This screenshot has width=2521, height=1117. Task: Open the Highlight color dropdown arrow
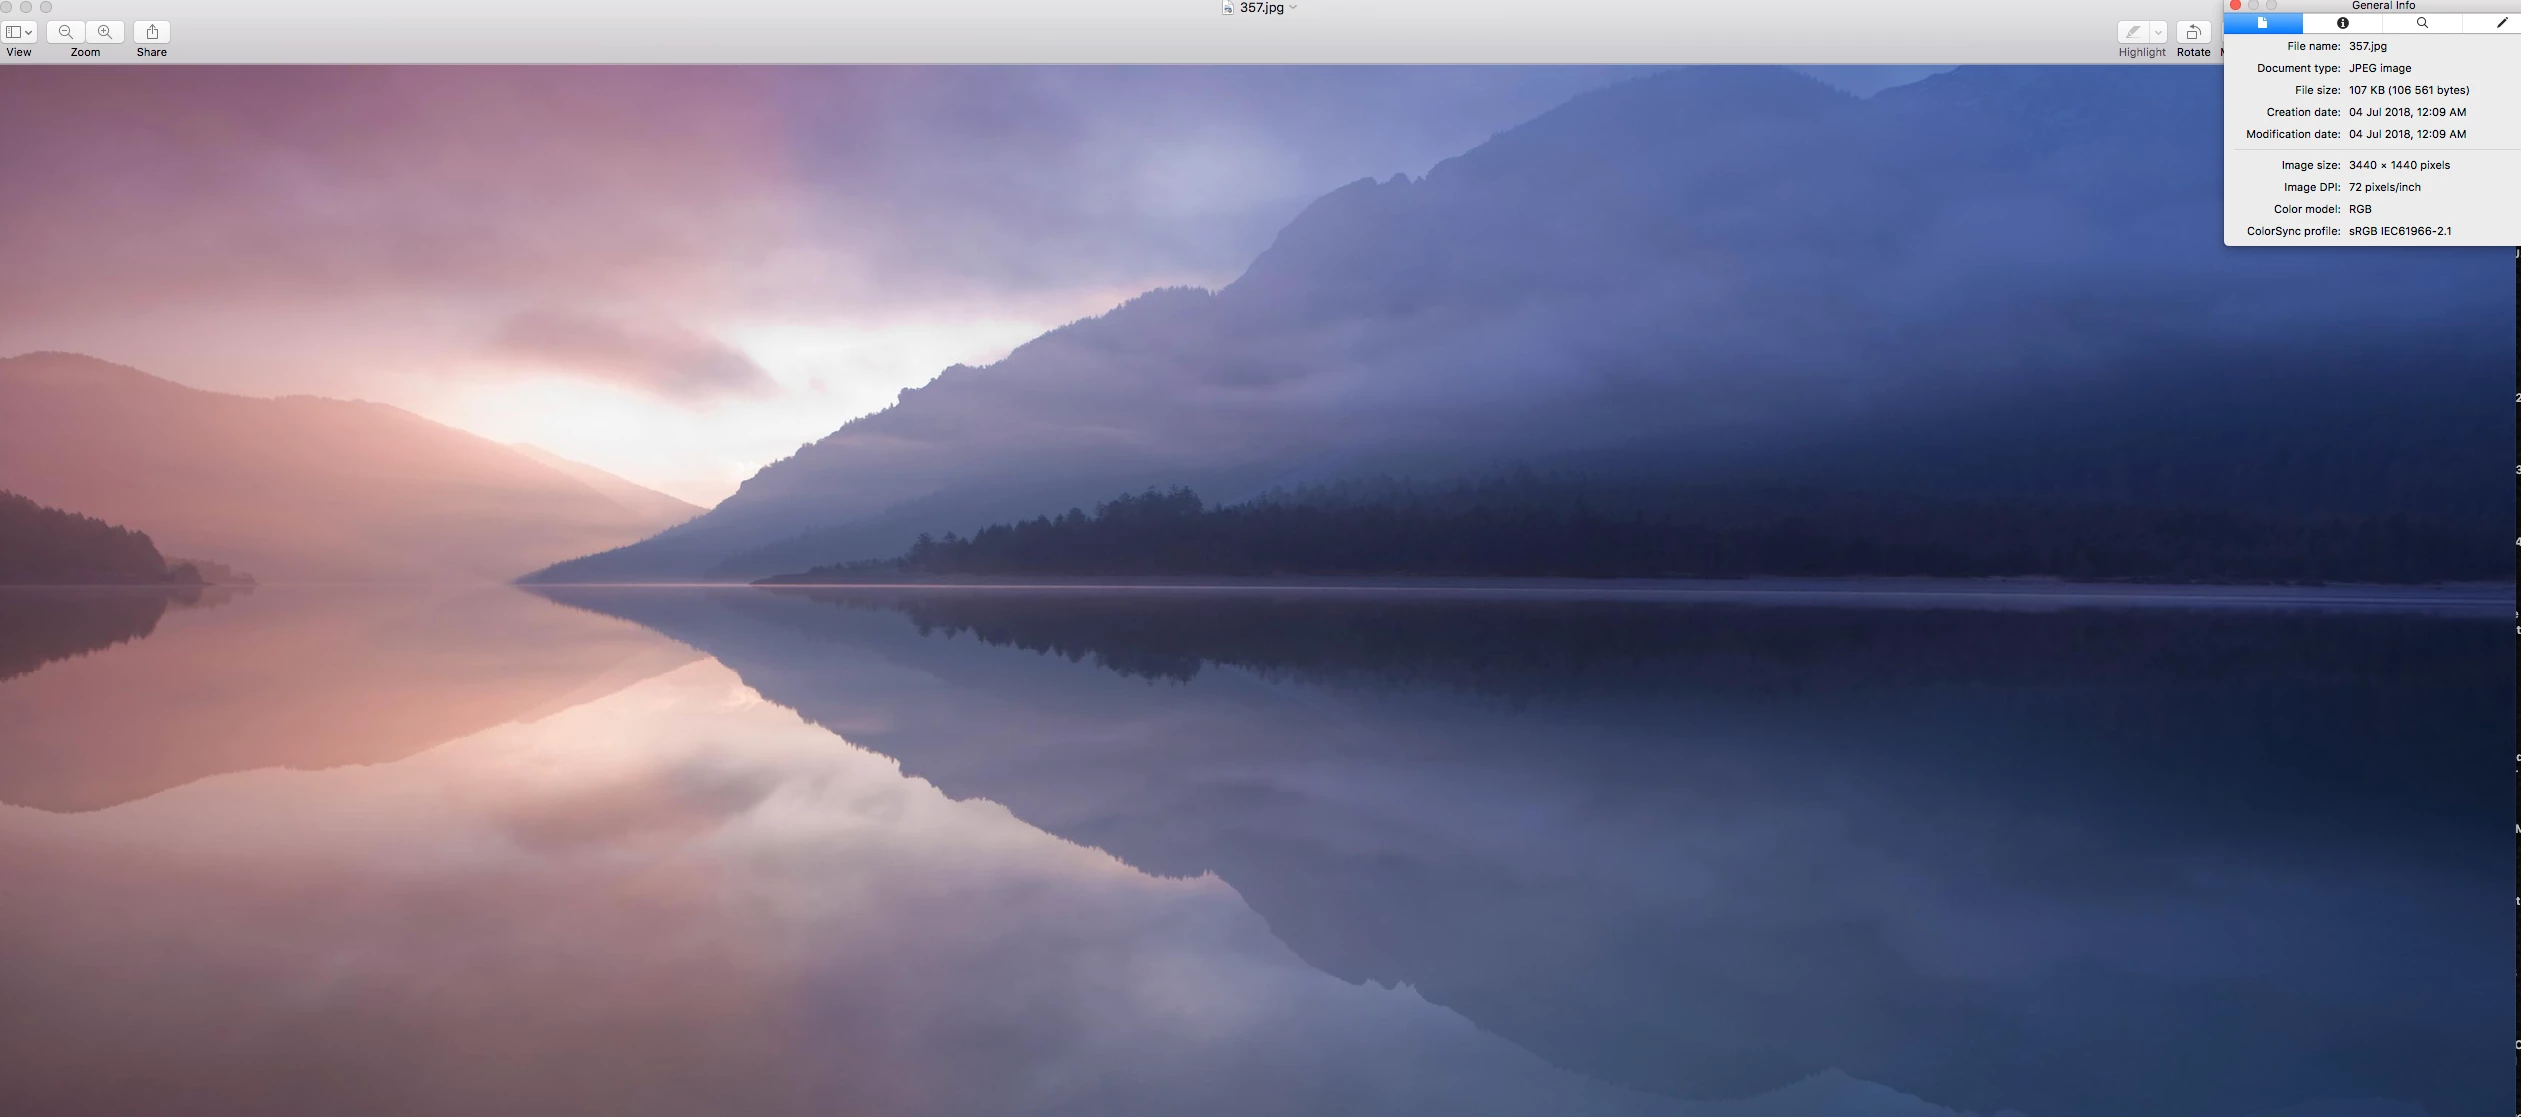tap(2158, 32)
